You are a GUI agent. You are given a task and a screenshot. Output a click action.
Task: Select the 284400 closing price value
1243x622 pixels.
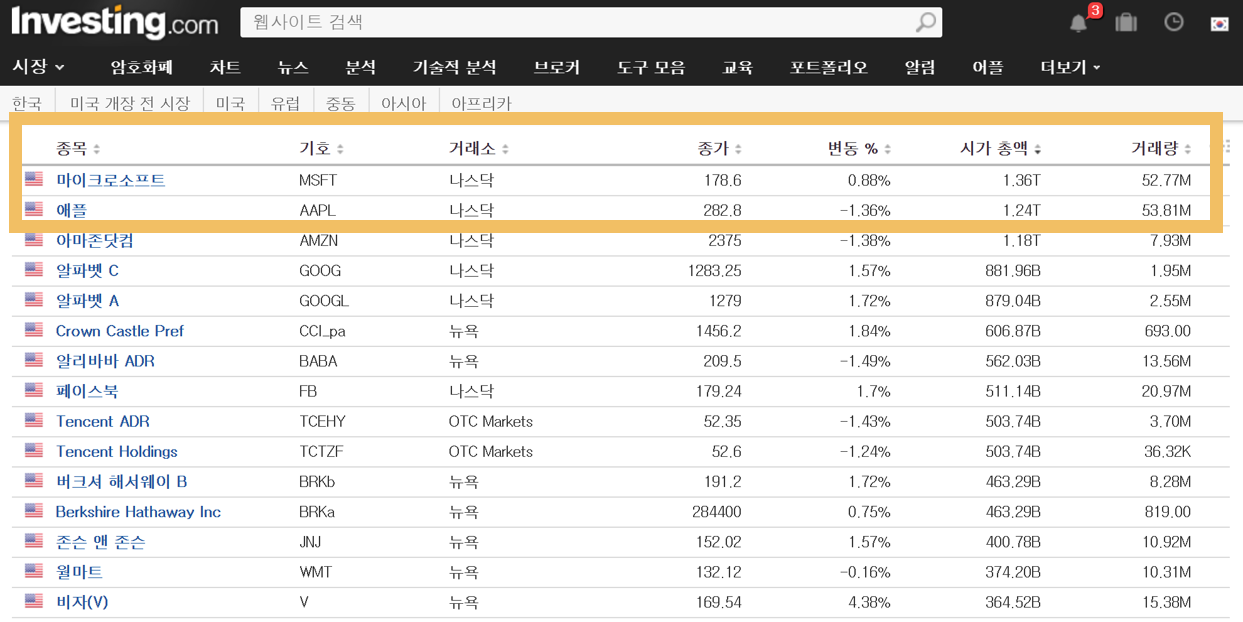717,511
